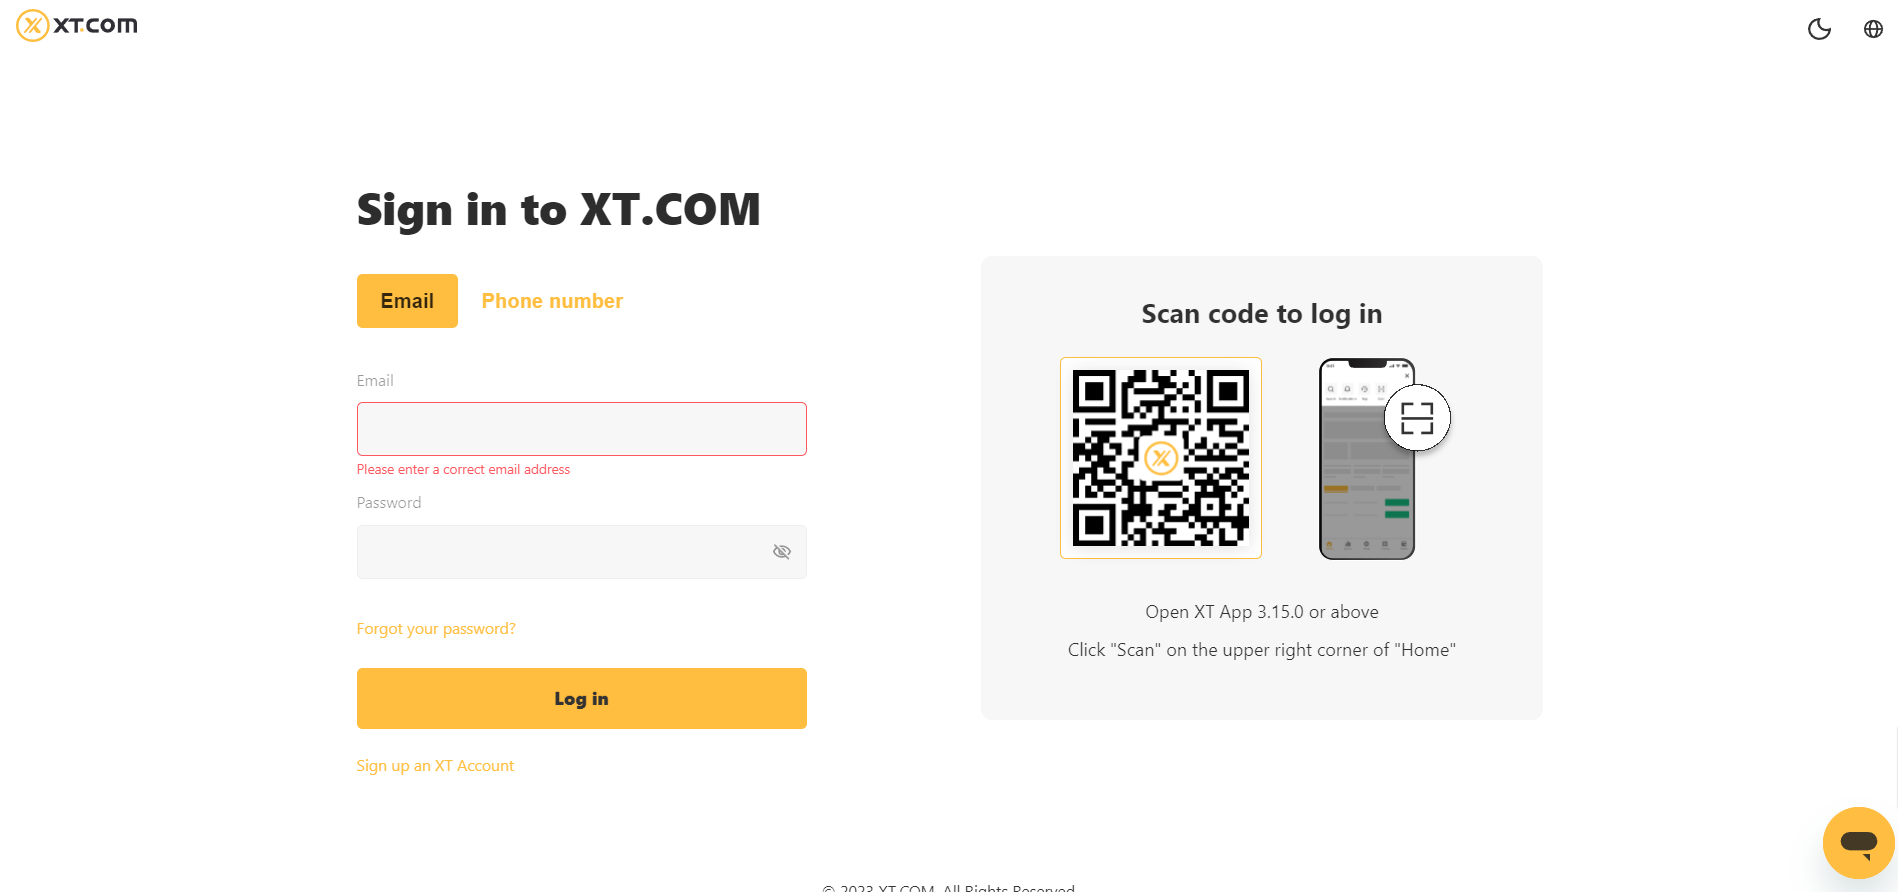The image size is (1898, 892).
Task: Switch to Phone number tab
Action: pyautogui.click(x=552, y=301)
